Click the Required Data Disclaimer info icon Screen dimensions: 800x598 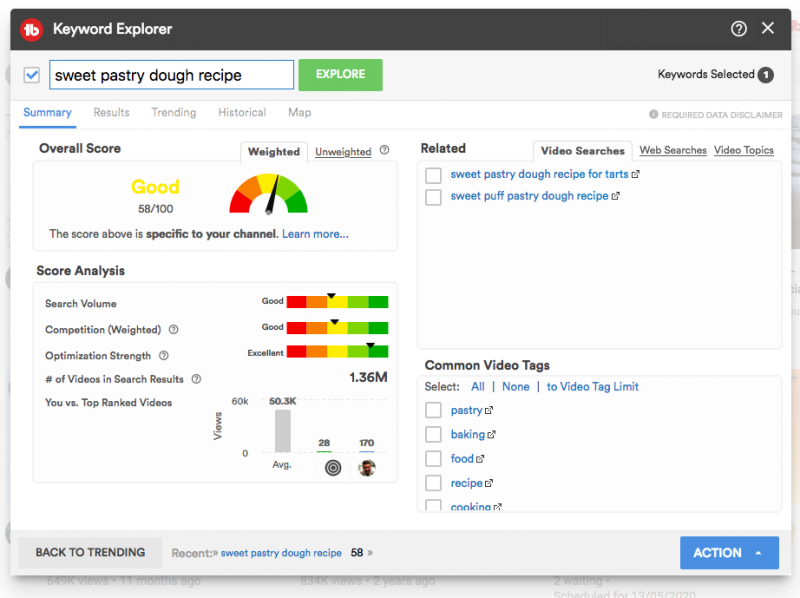(x=654, y=114)
